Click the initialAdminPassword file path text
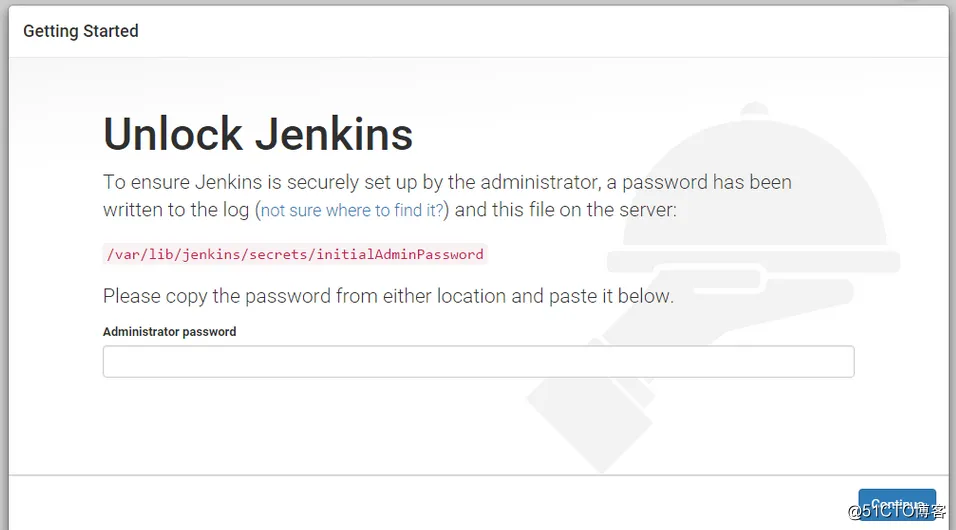Screen dimensions: 956x530 (x=295, y=254)
